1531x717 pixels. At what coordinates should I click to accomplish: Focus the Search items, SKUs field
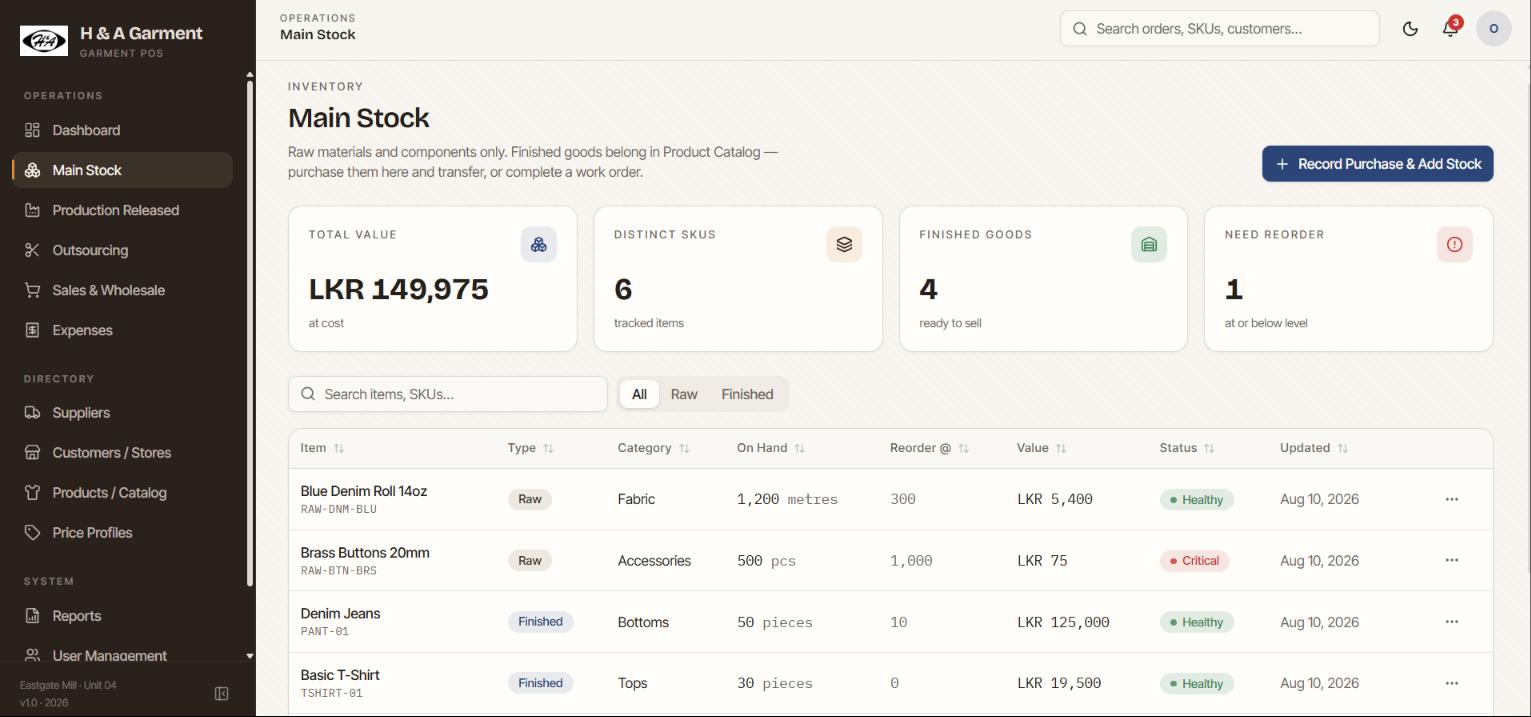pos(448,394)
